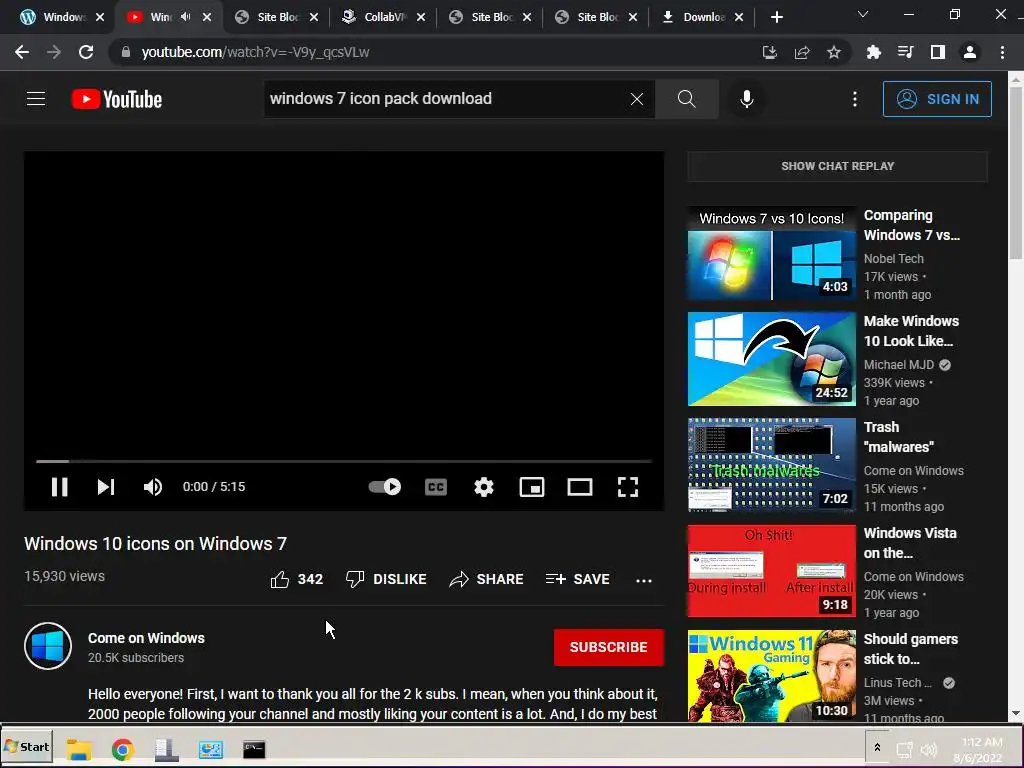The image size is (1024, 768).
Task: Mute the video player volume
Action: click(x=153, y=487)
